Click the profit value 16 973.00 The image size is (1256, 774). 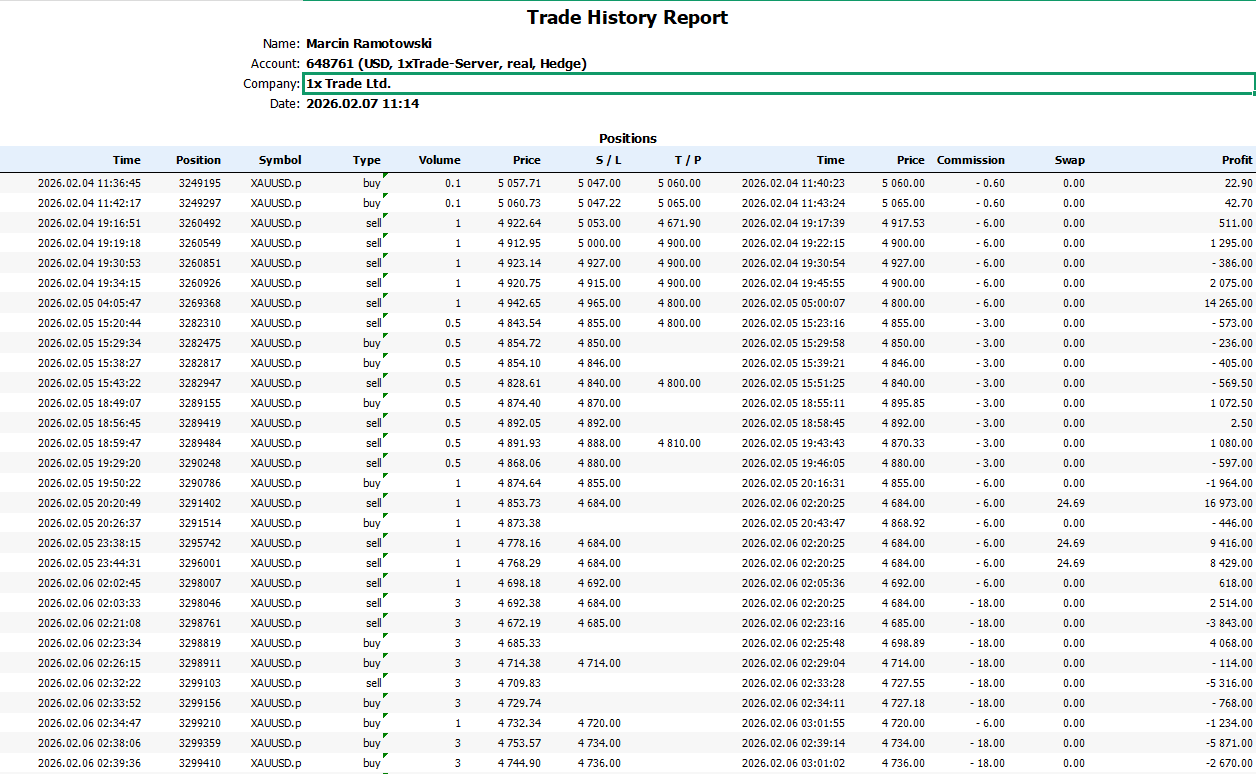click(x=1228, y=504)
